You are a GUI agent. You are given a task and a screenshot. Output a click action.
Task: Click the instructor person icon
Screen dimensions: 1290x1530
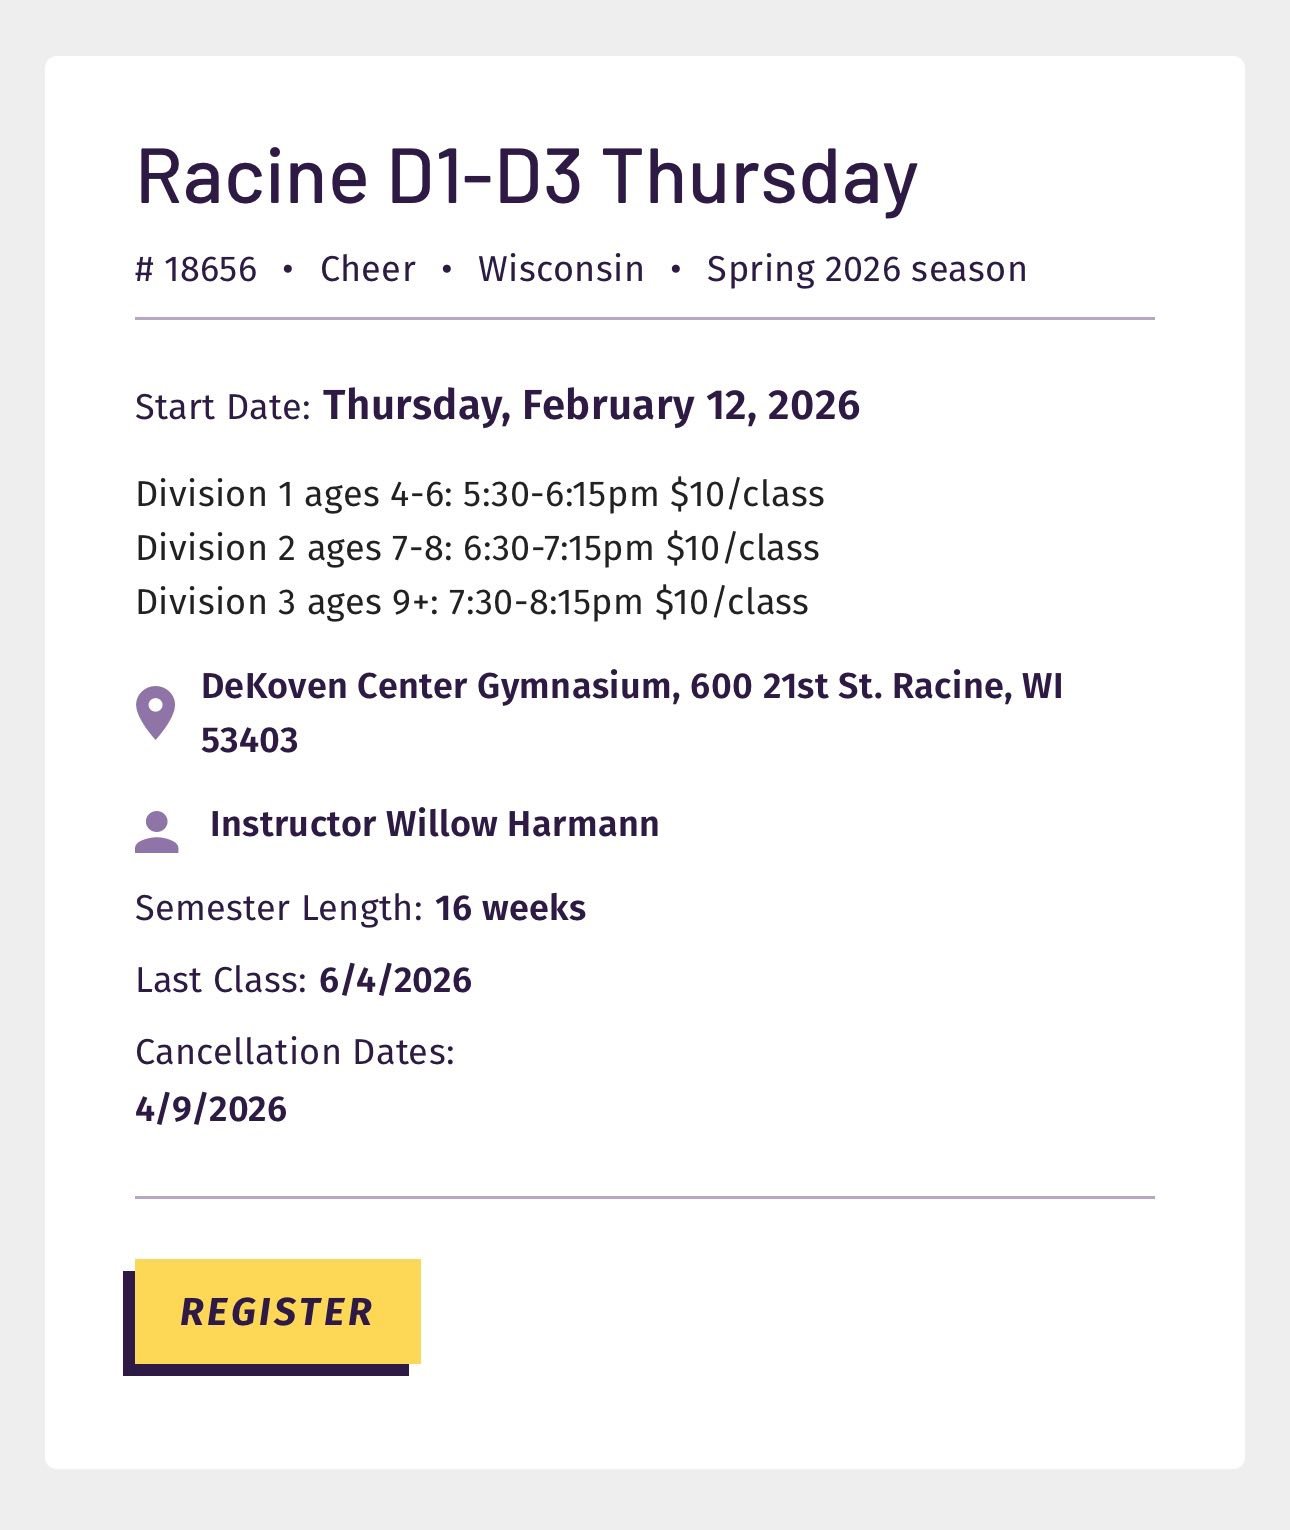[157, 832]
